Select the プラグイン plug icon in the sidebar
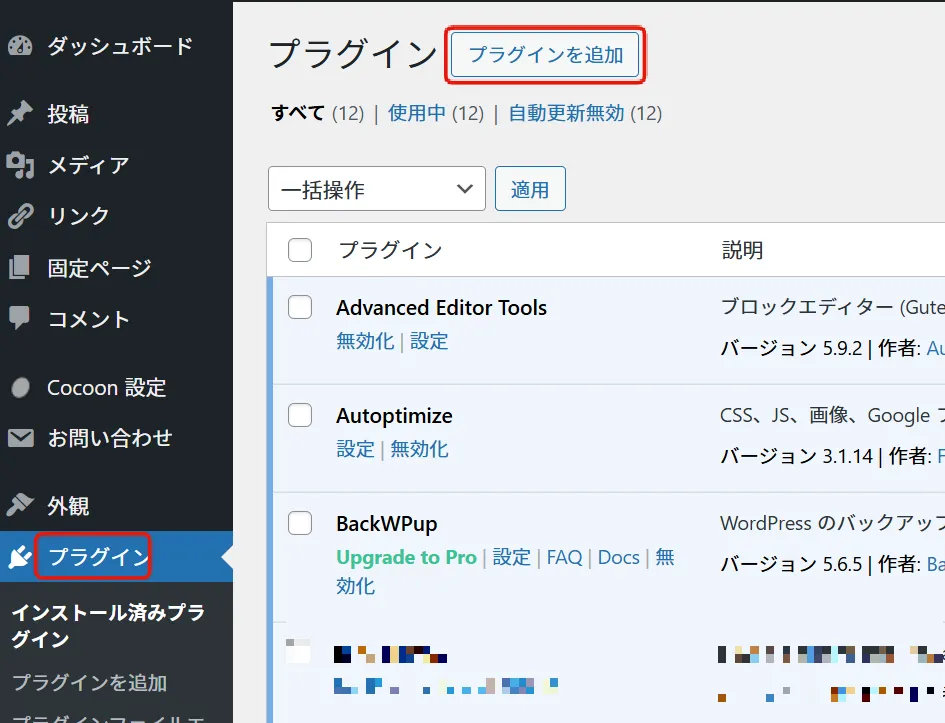The width and height of the screenshot is (945, 723). 22,558
